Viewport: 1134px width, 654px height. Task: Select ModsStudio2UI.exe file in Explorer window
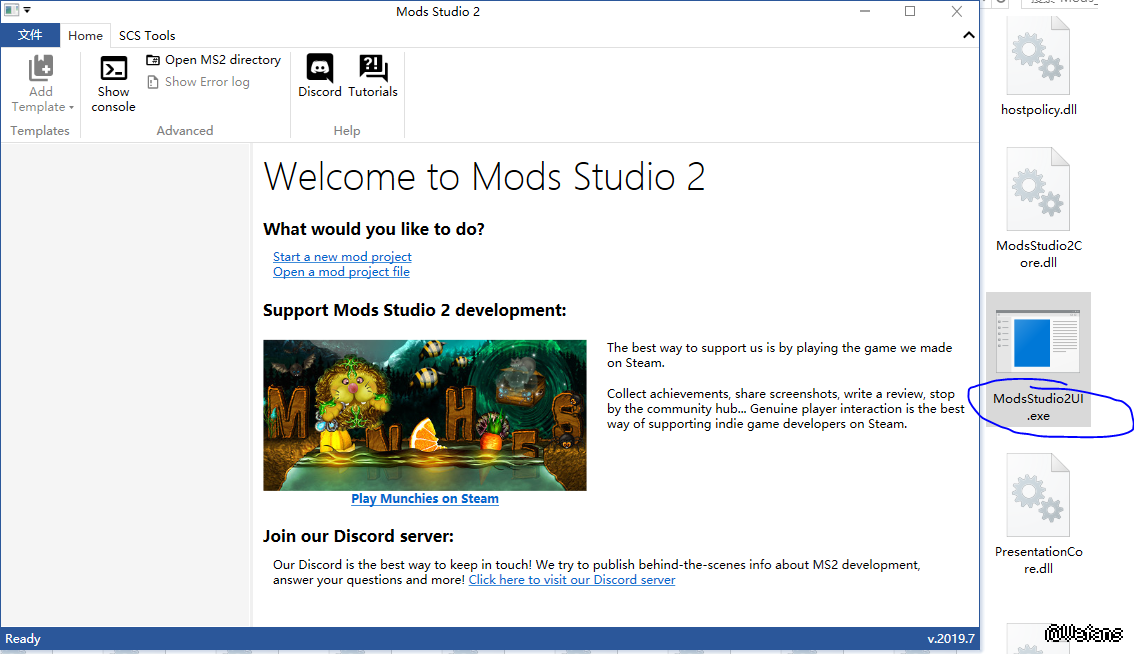(x=1039, y=360)
